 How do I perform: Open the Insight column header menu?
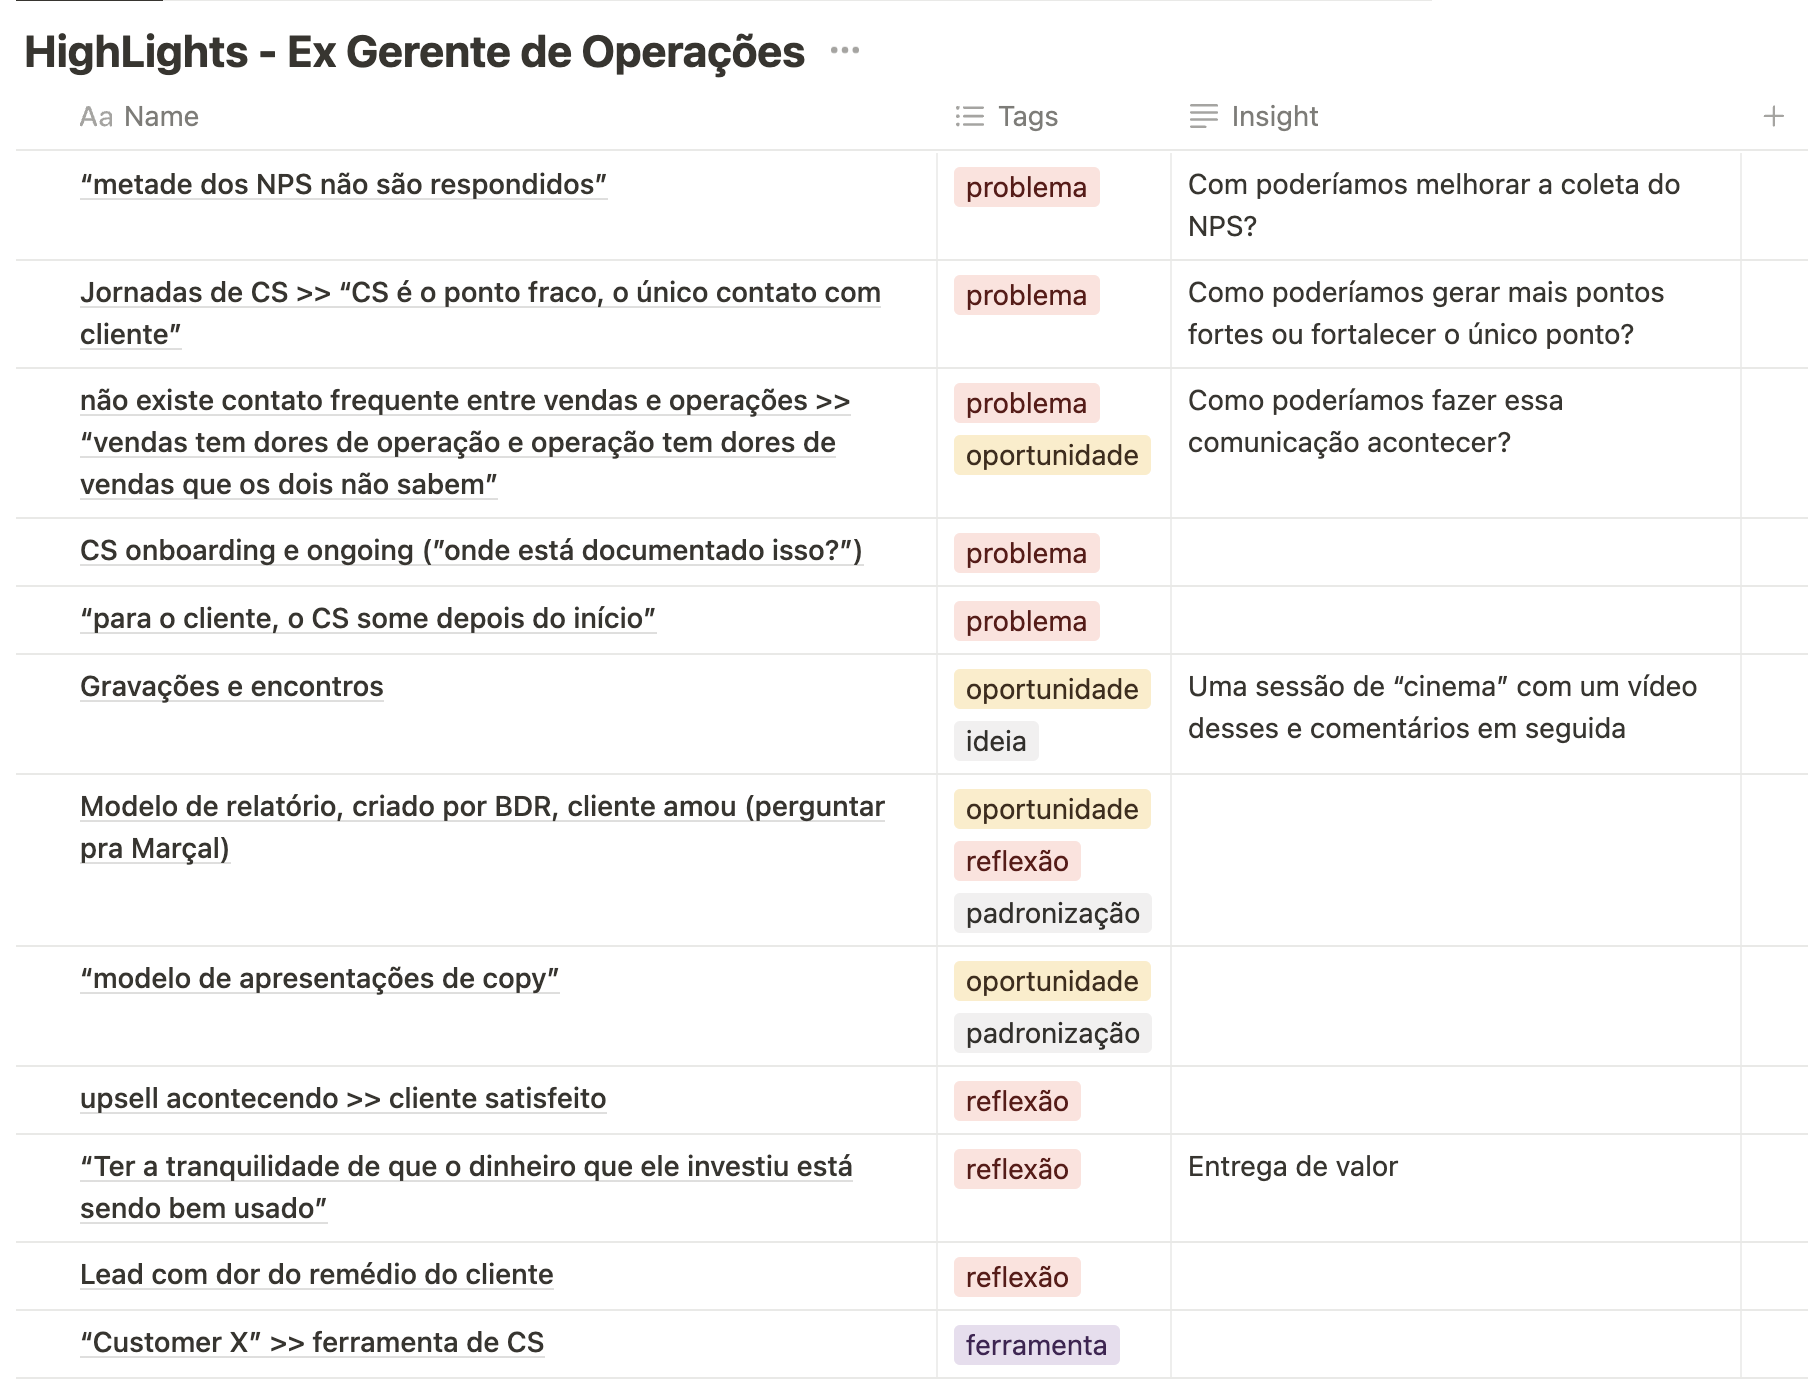[x=1274, y=117]
